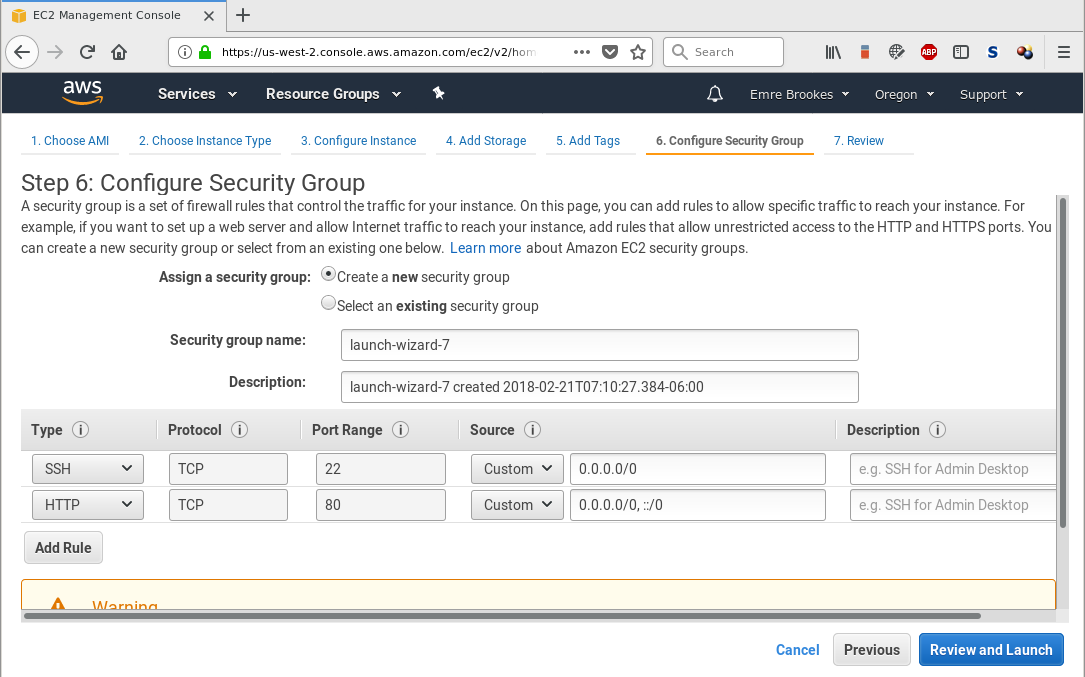Screen dimensions: 1085x677
Task: Select the 6. Configure Security Group tab
Action: pyautogui.click(x=729, y=141)
